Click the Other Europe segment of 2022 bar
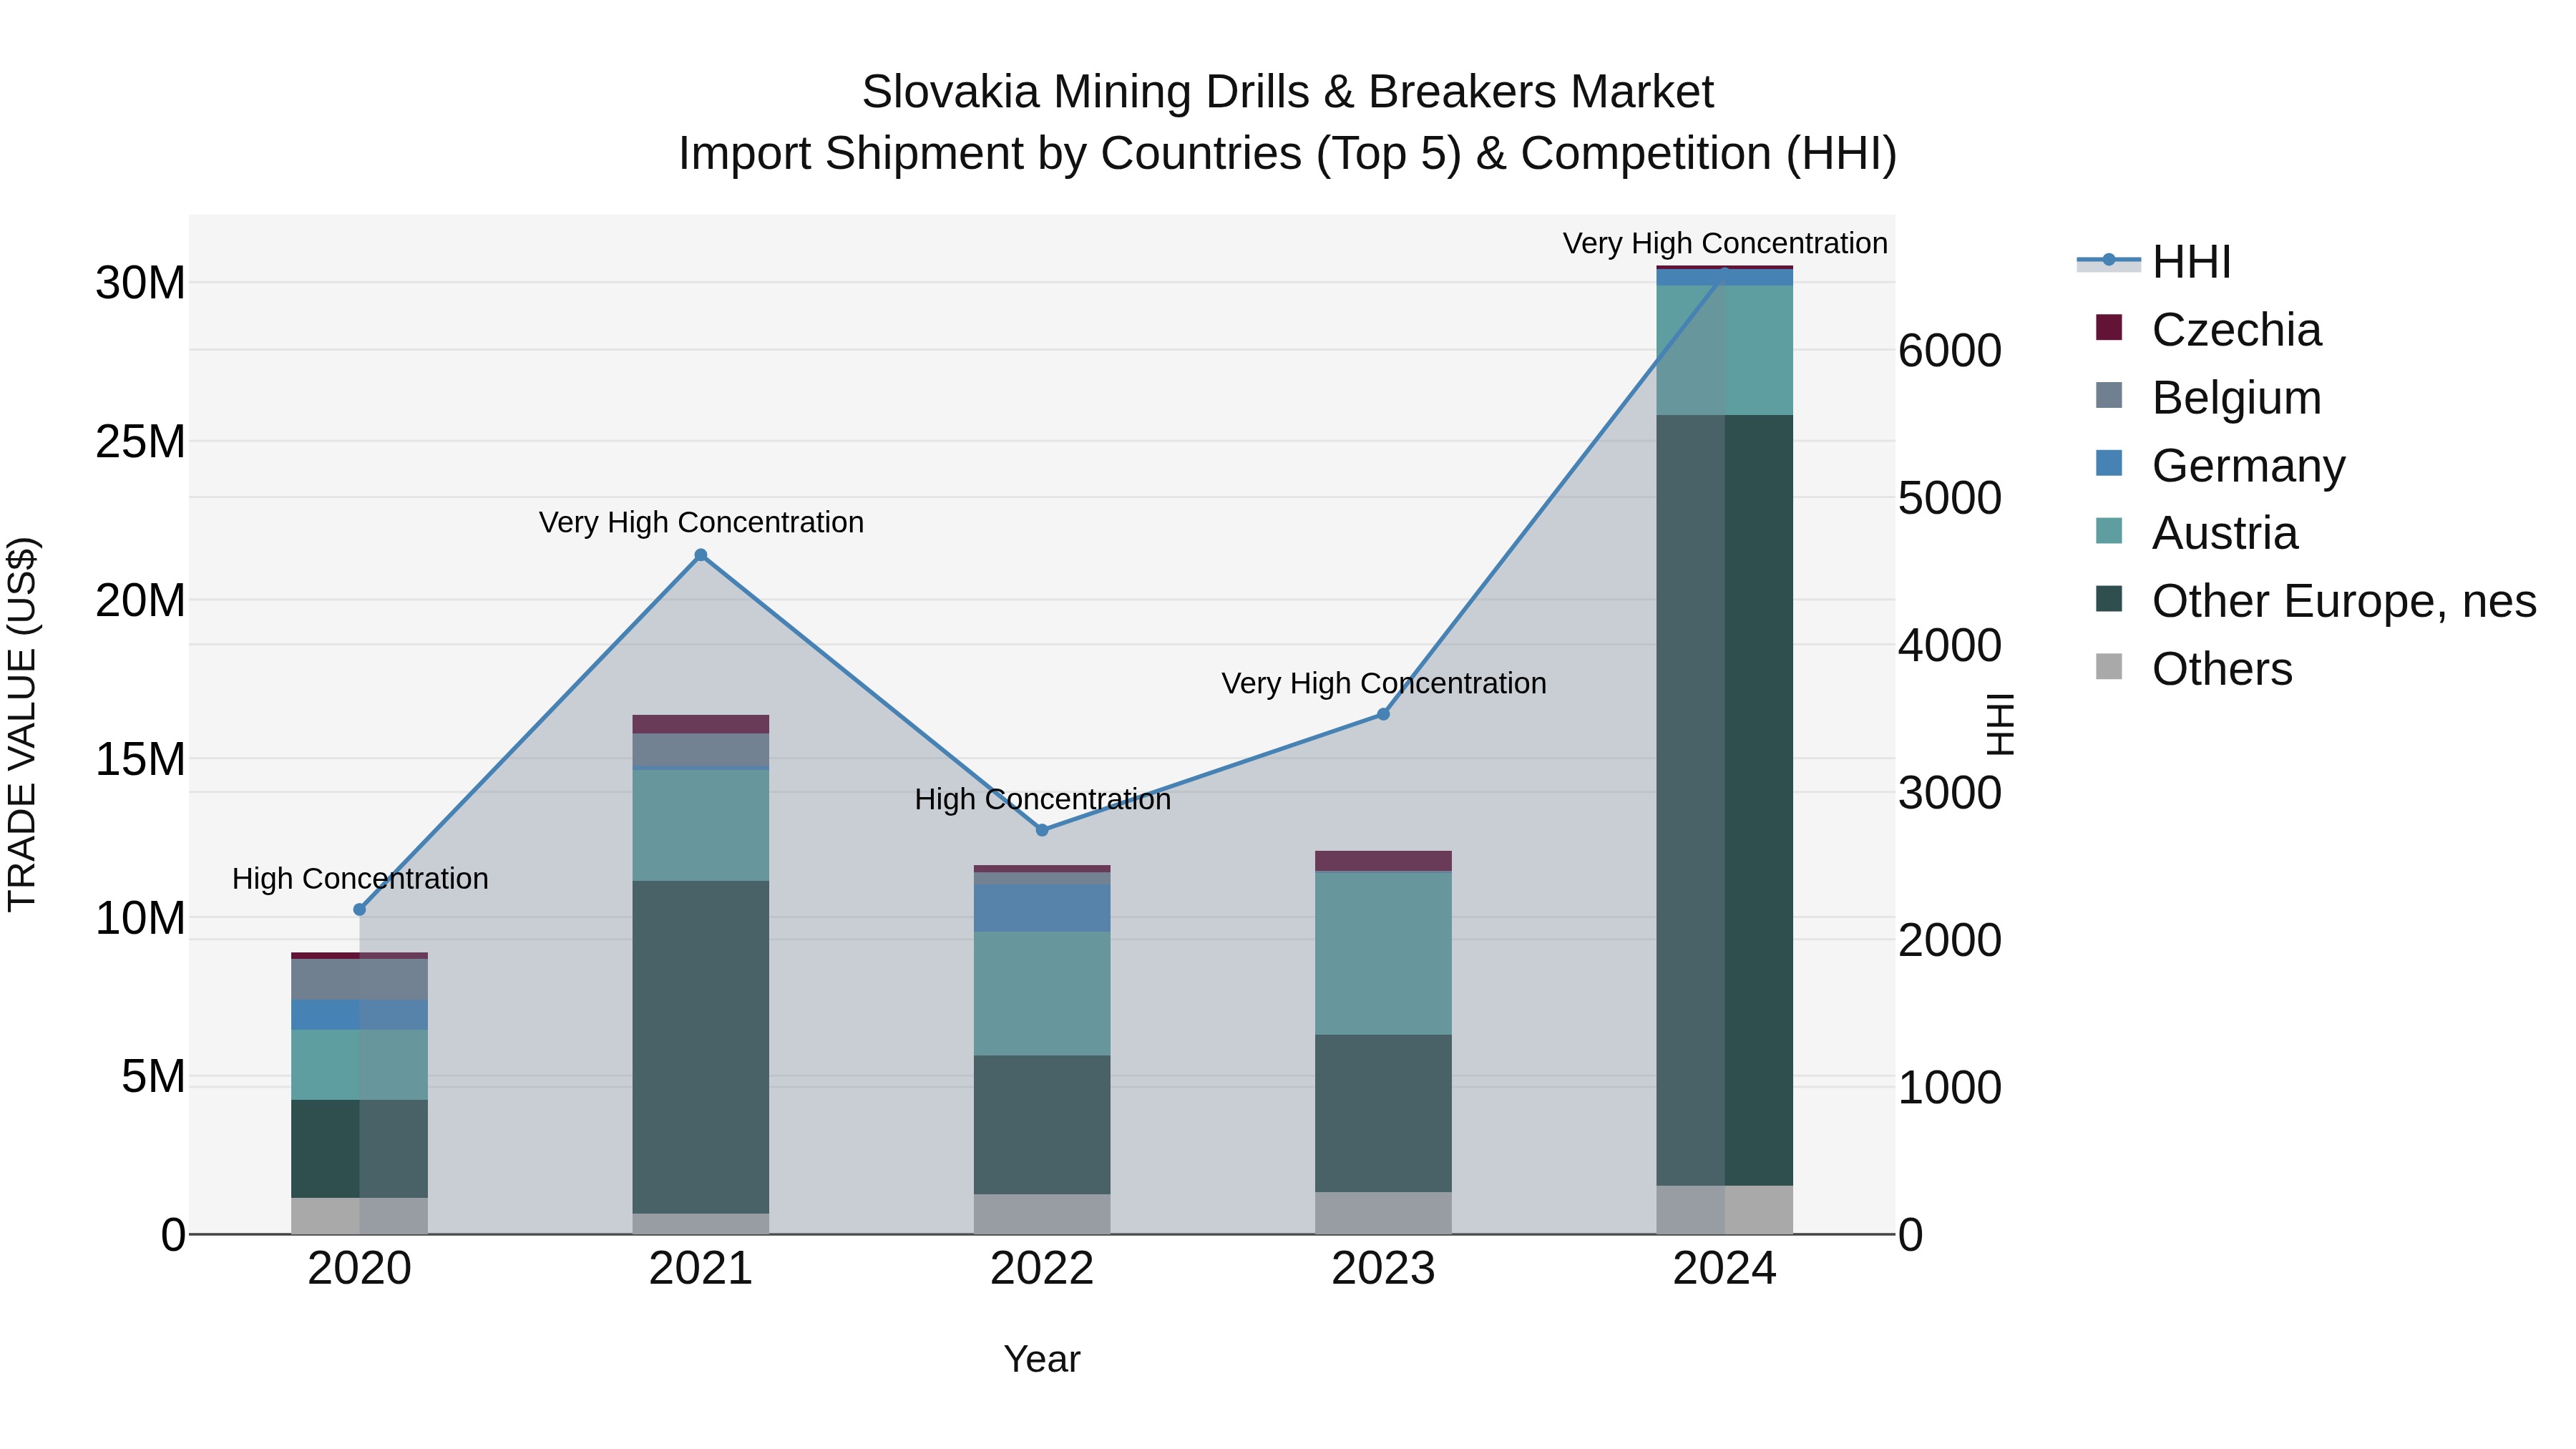The height and width of the screenshot is (1449, 2576). pos(1042,1125)
